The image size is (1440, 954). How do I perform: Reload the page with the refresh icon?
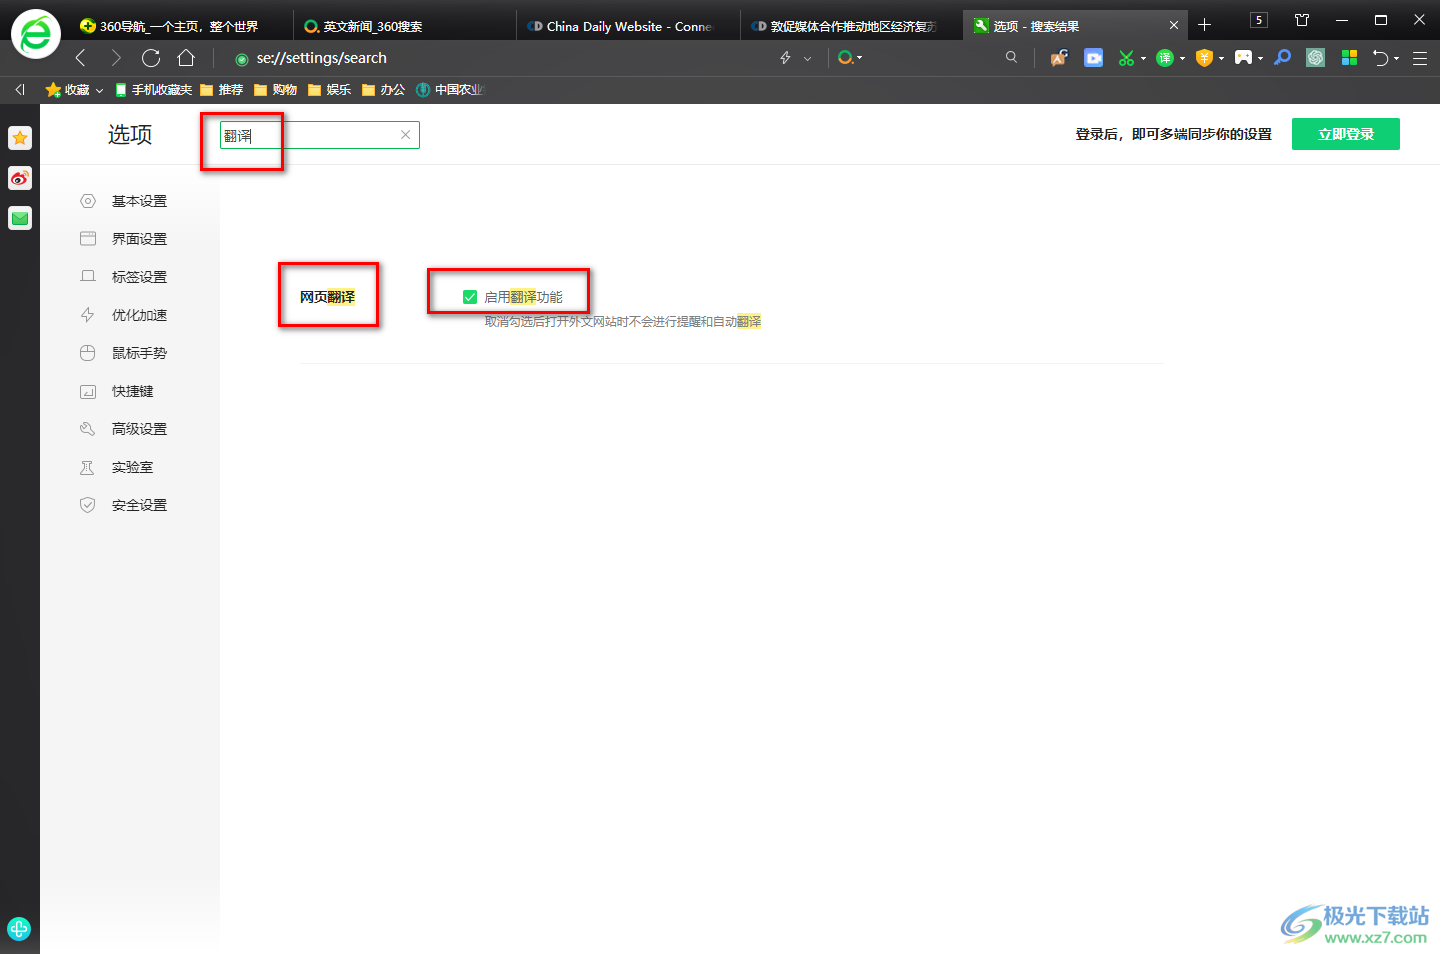[x=151, y=58]
